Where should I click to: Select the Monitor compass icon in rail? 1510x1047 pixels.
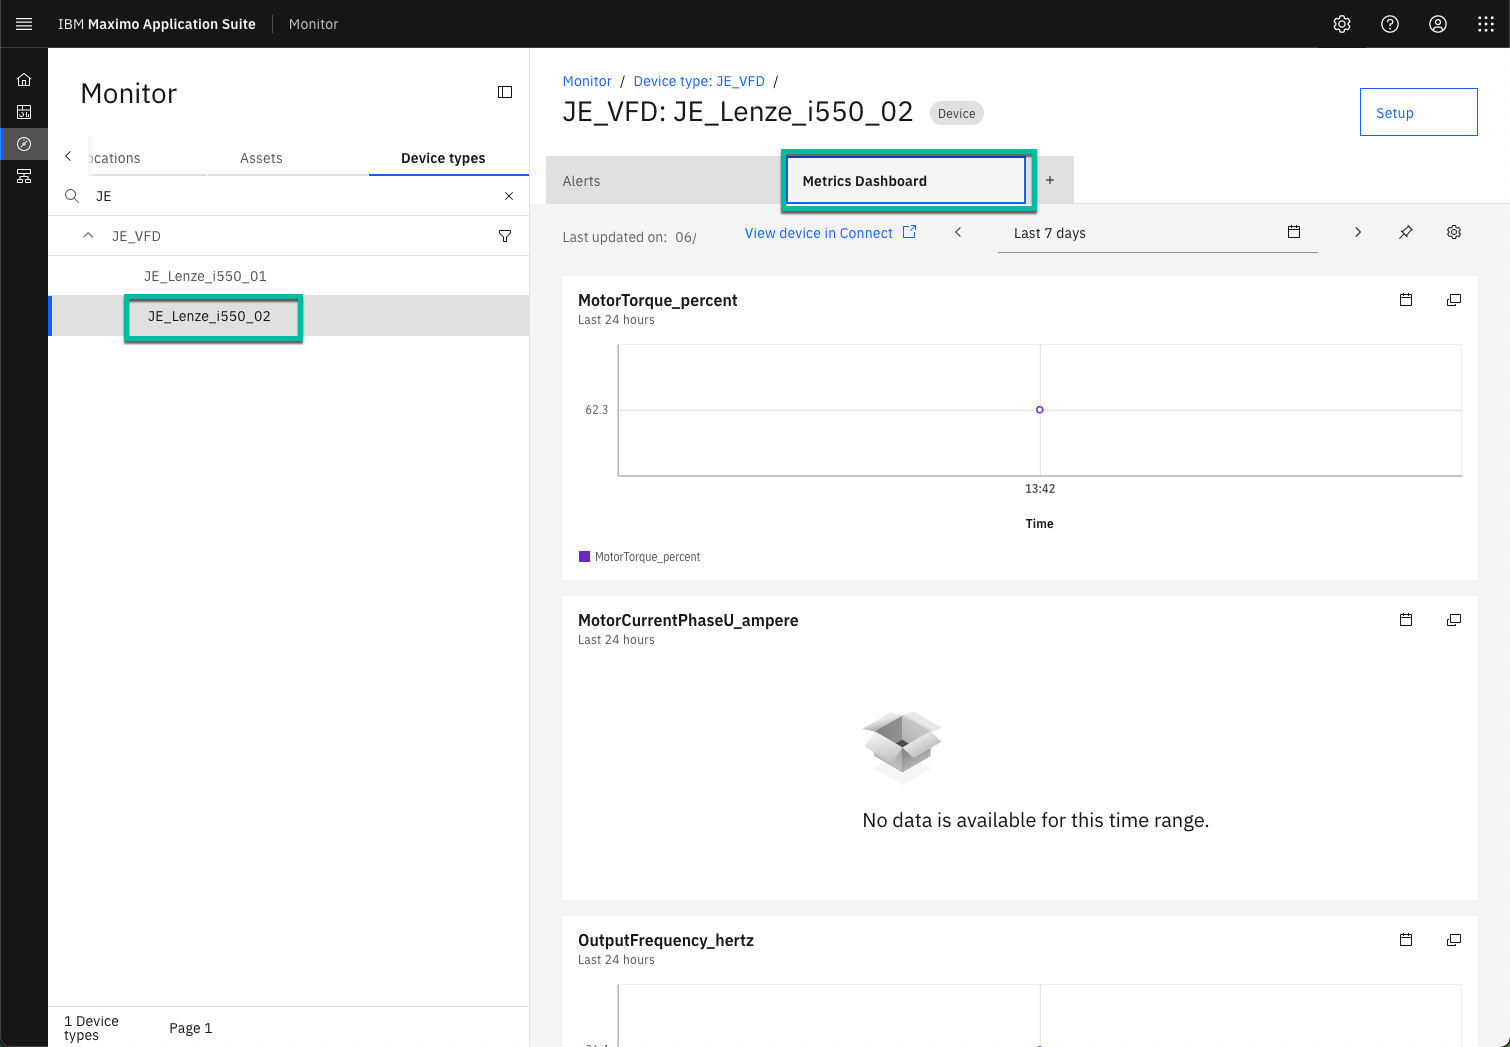[x=24, y=144]
